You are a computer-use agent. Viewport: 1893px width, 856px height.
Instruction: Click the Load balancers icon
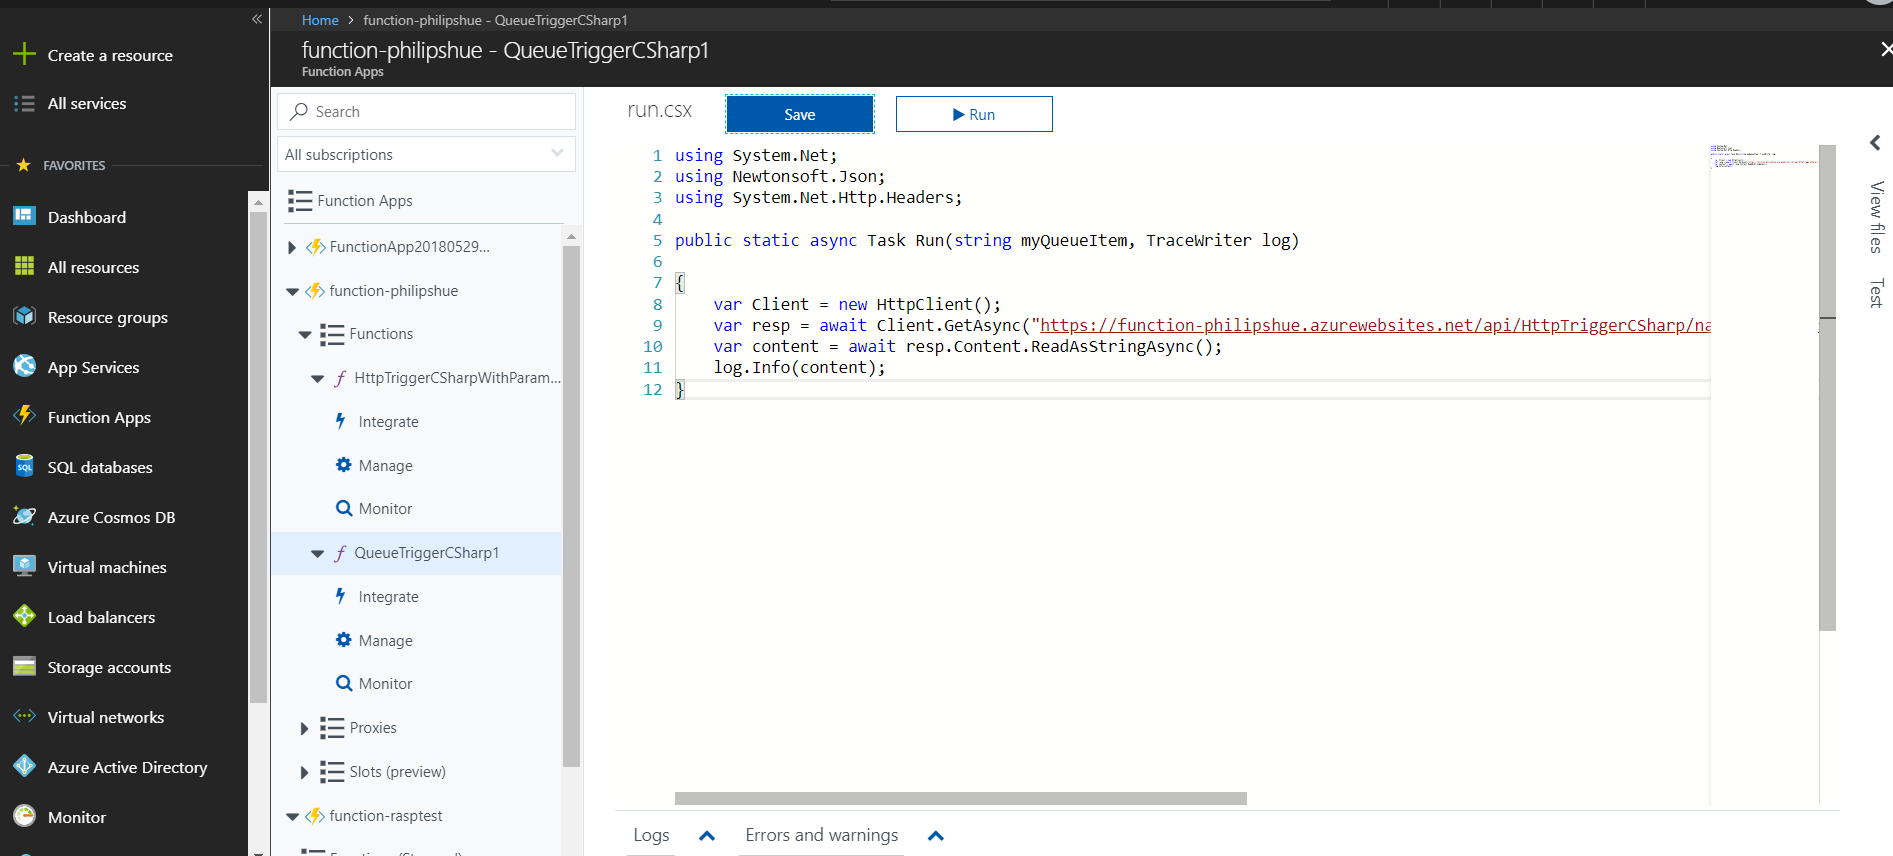[x=24, y=616]
